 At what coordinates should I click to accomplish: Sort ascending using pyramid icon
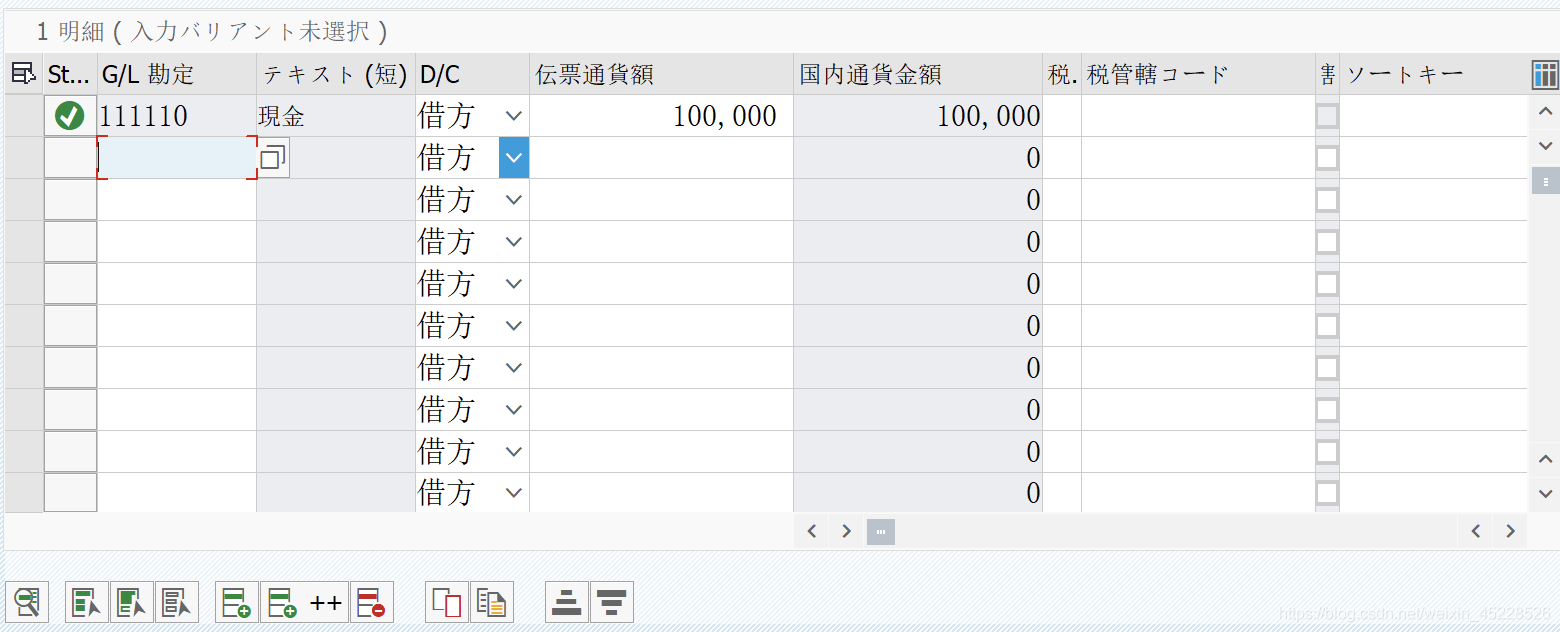click(x=567, y=602)
